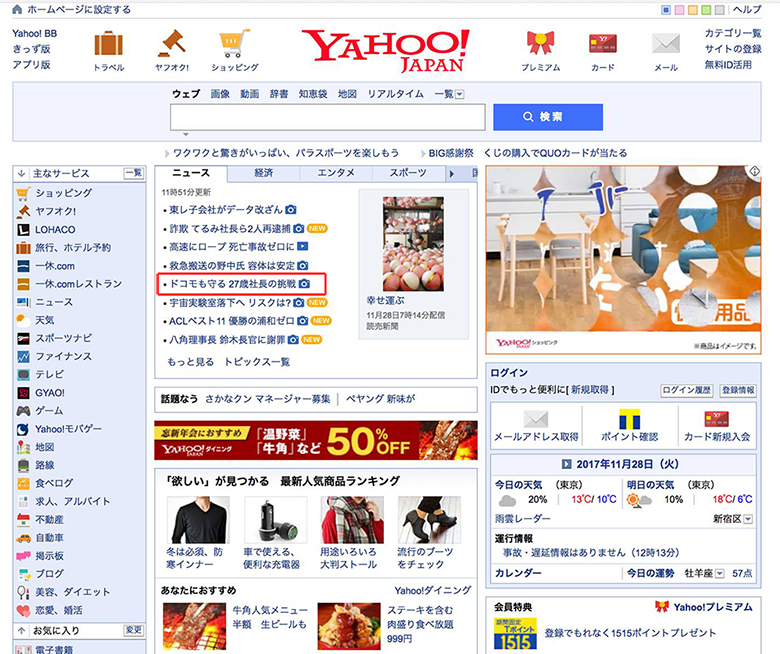Open Yahoo!モバゲー icon in the sidebar
This screenshot has height=654, width=780.
click(23, 429)
